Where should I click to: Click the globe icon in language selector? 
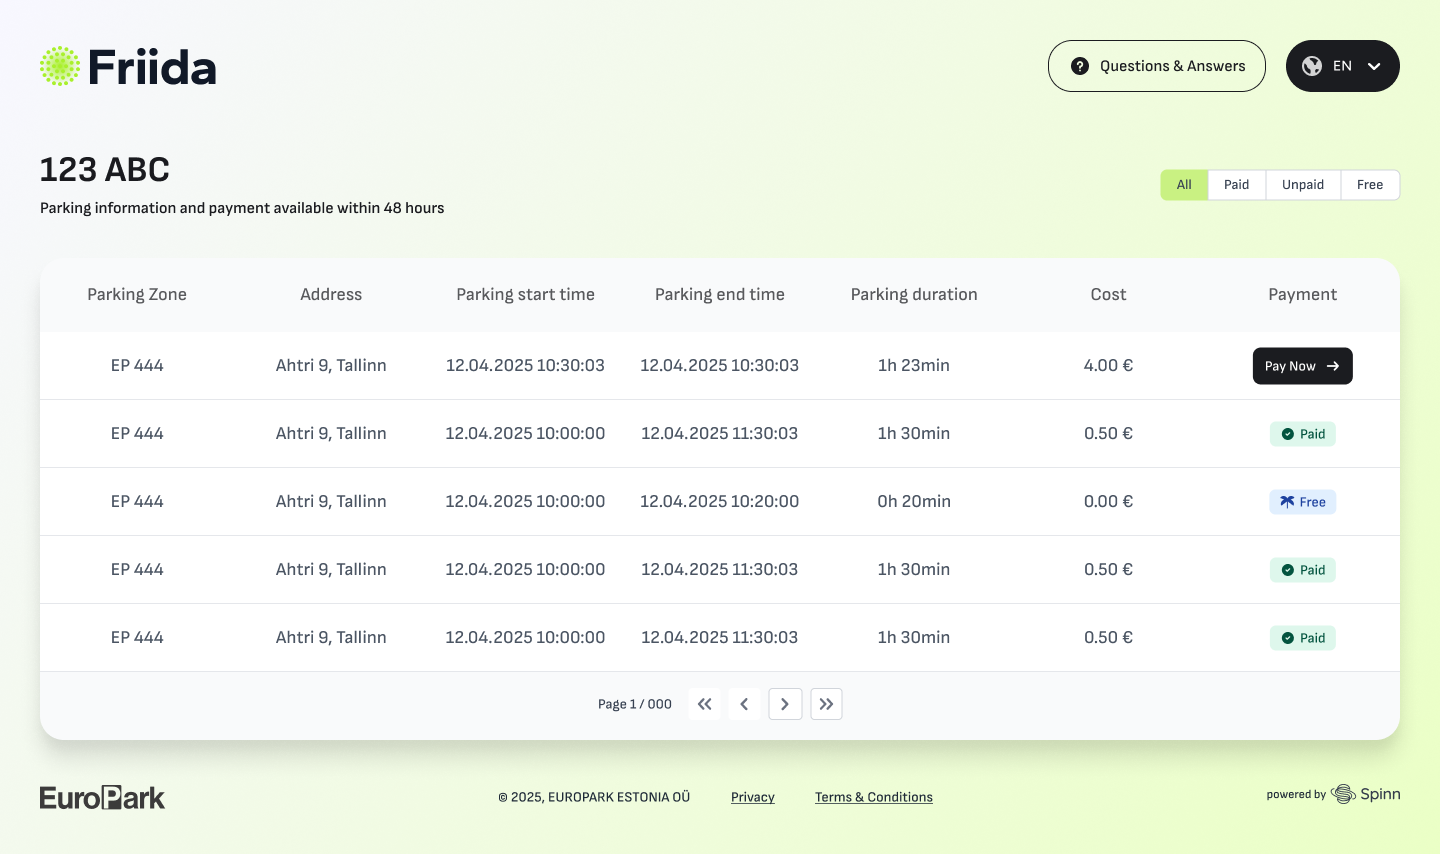(1312, 66)
